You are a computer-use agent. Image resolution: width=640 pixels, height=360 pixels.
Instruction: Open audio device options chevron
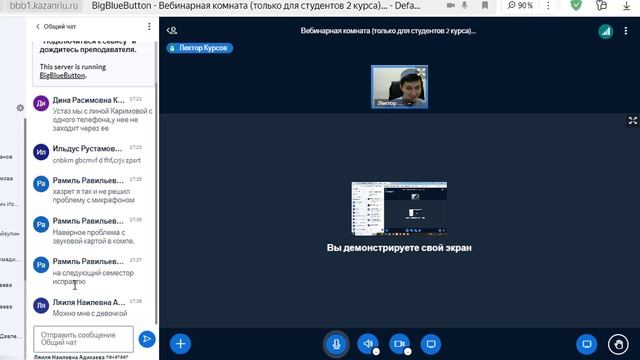[376, 351]
